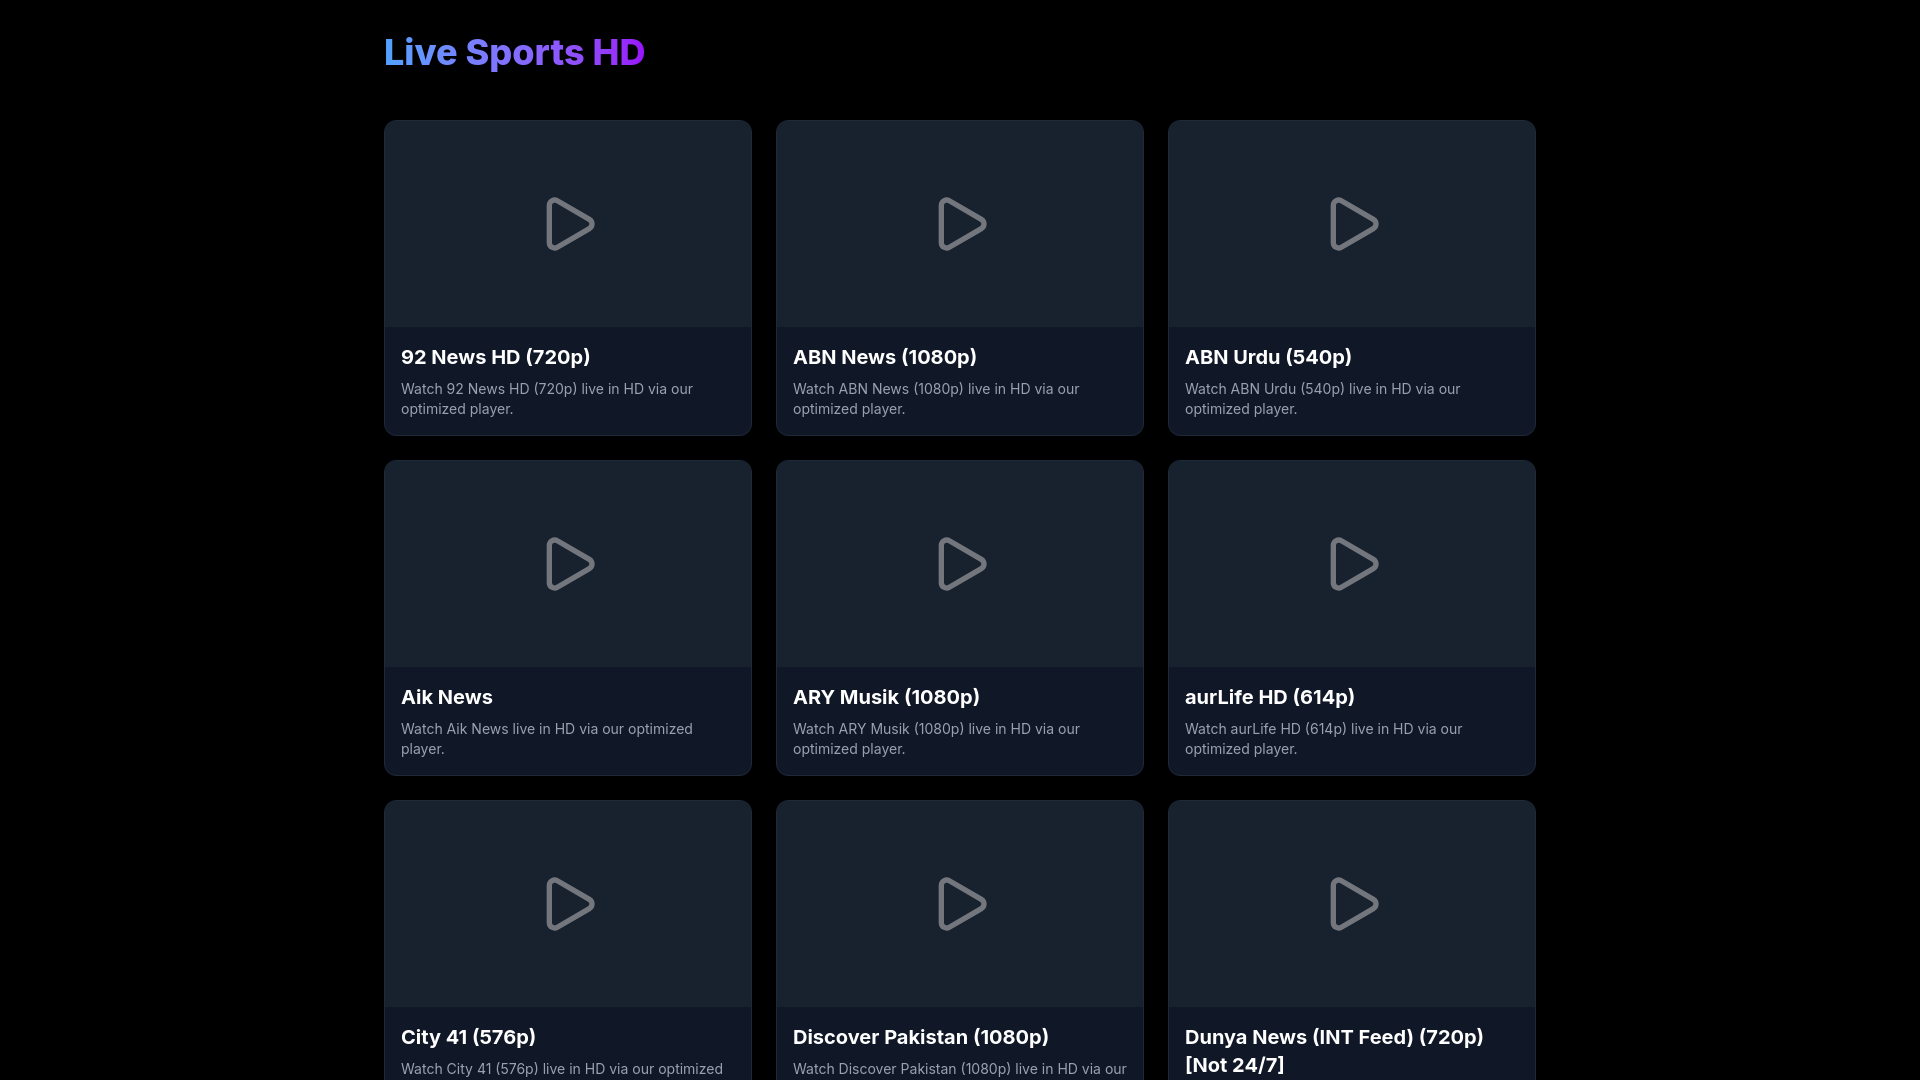Click the 'Watch ARY Musik (1080p) live' description
Viewport: 1920px width, 1080px height.
click(x=936, y=739)
